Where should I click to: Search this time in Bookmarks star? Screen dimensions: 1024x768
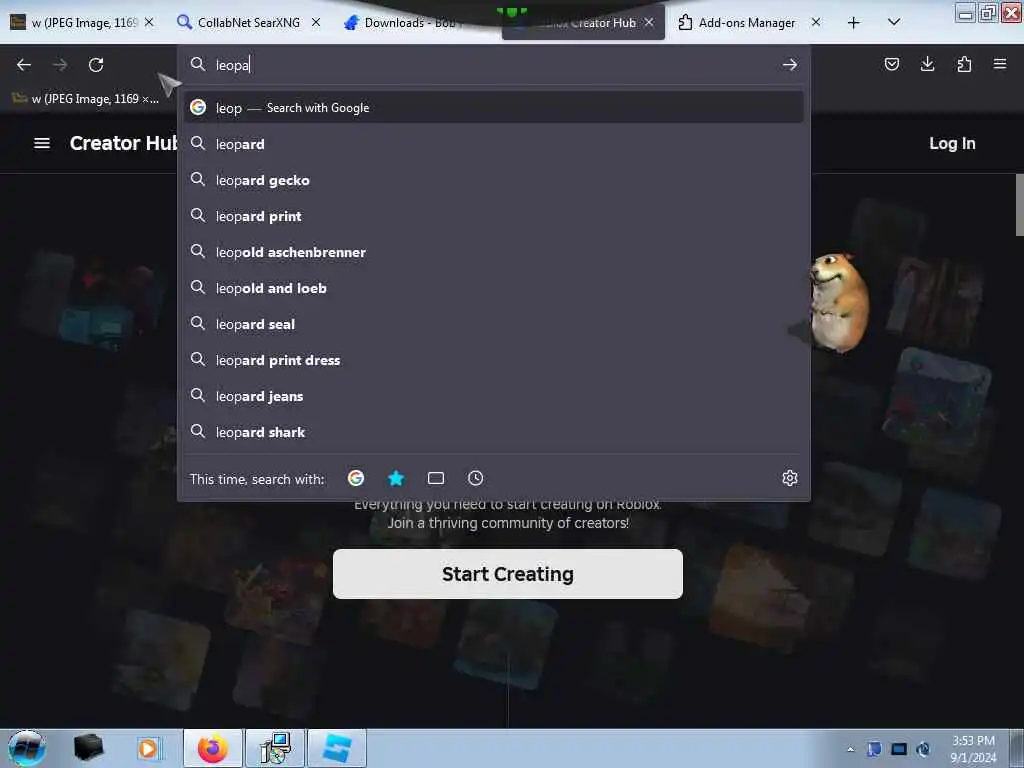coord(396,478)
